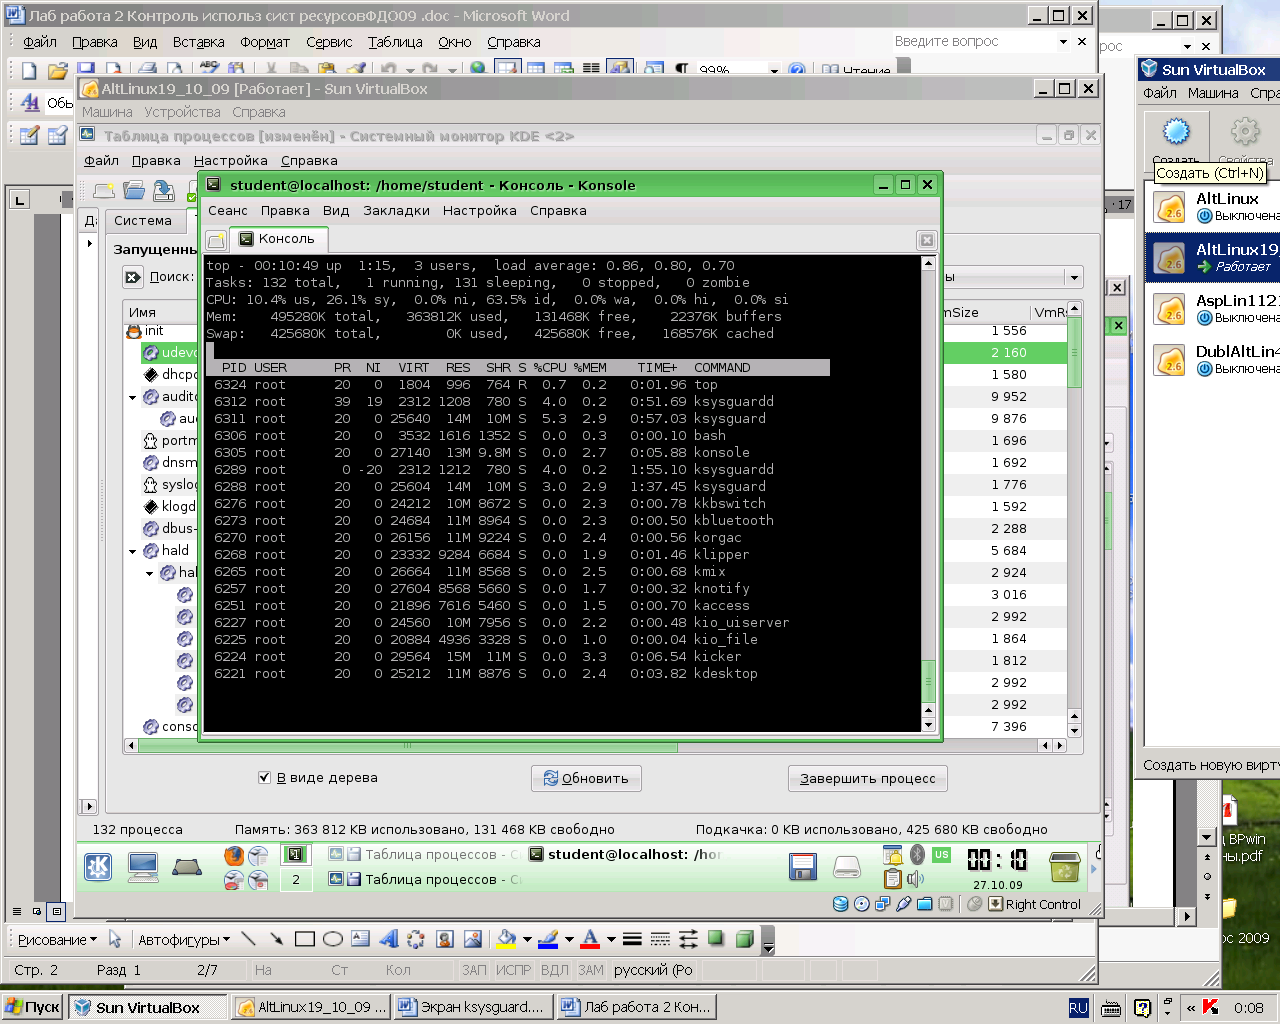Toggle 'В виде дерева' checkbox

coord(264,777)
